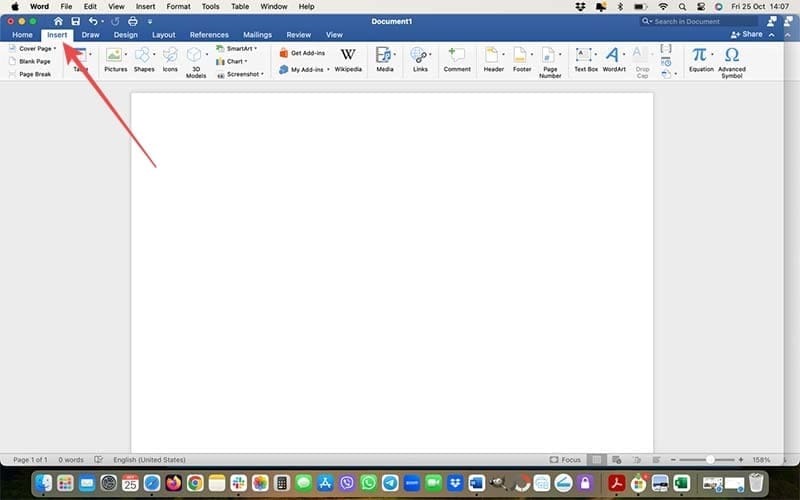Switch to the Draw tab
This screenshot has height=500, width=800.
(x=90, y=35)
